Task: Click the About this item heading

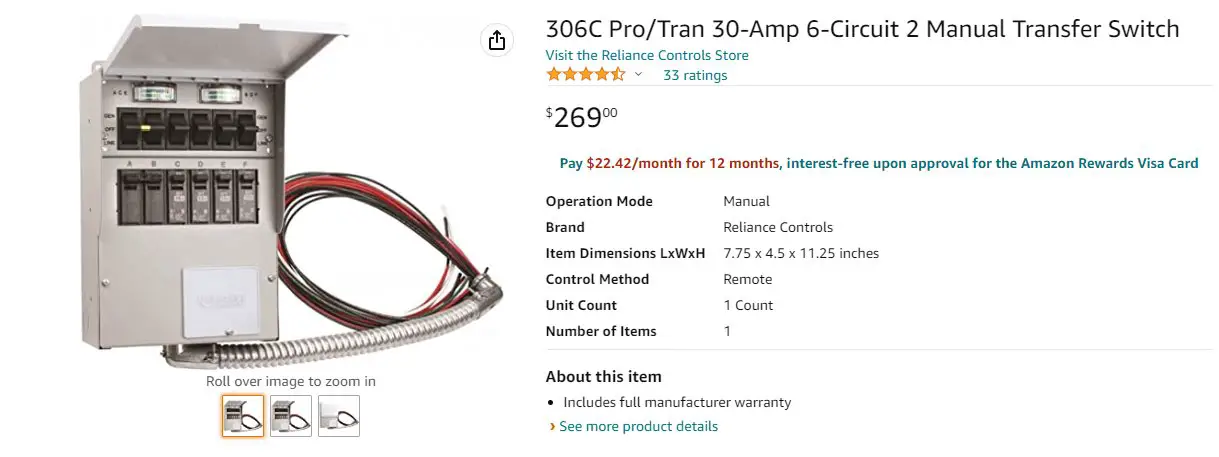Action: click(x=603, y=377)
